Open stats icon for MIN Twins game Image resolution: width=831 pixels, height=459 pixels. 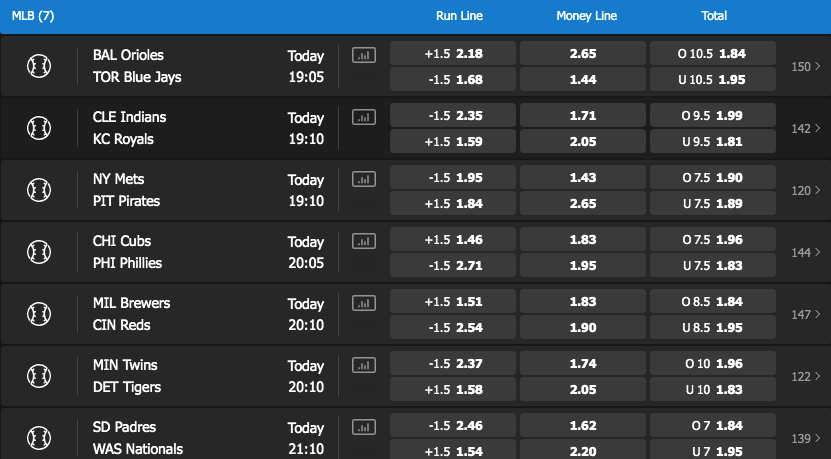pyautogui.click(x=364, y=365)
